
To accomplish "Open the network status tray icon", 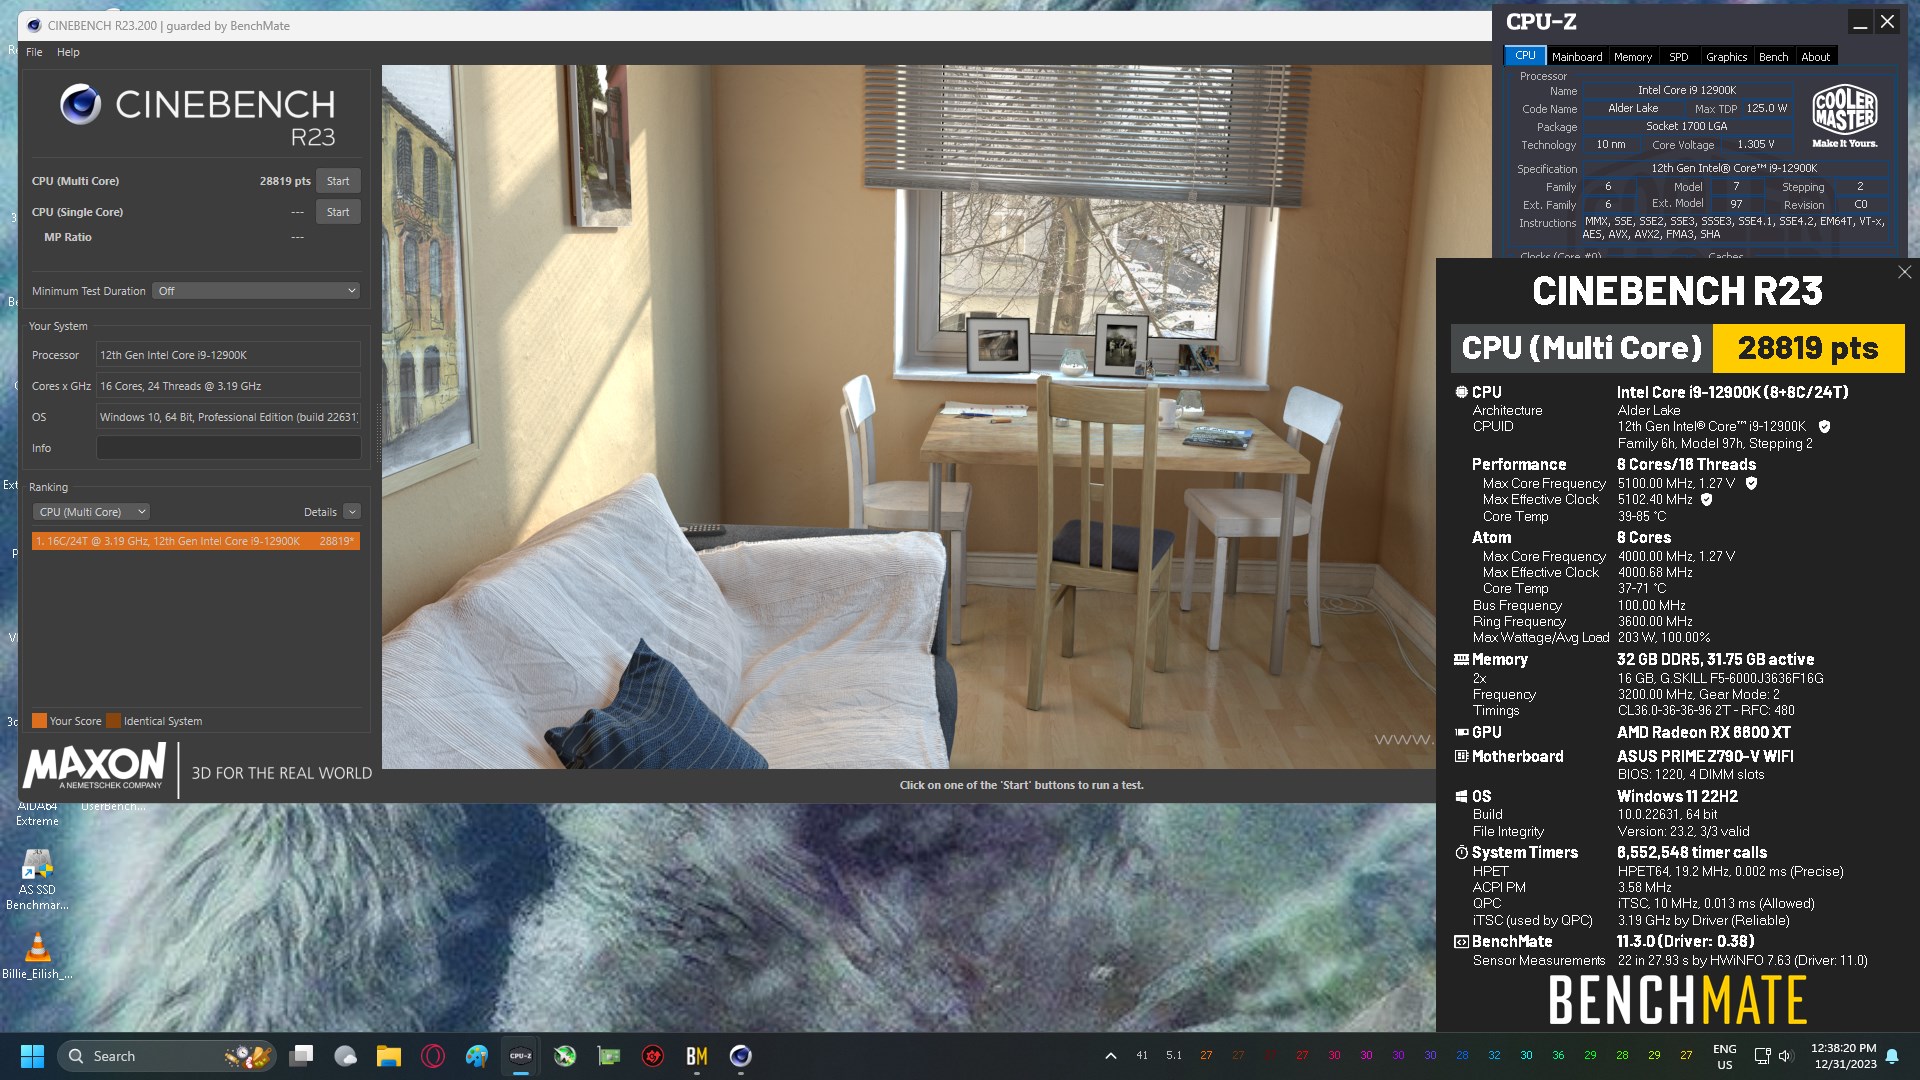I will (x=1762, y=1056).
